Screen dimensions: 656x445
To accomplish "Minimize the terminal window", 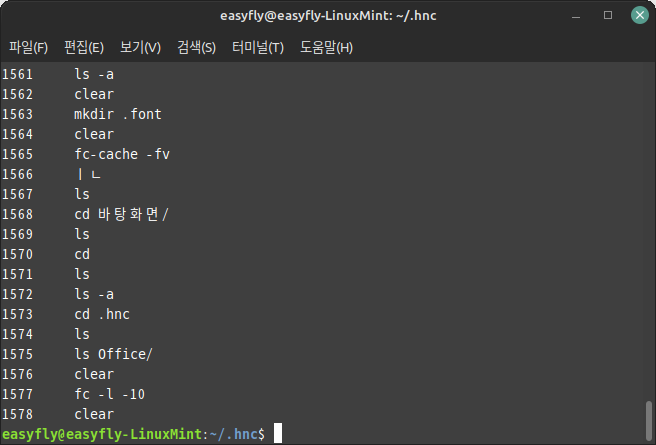I will [x=576, y=16].
